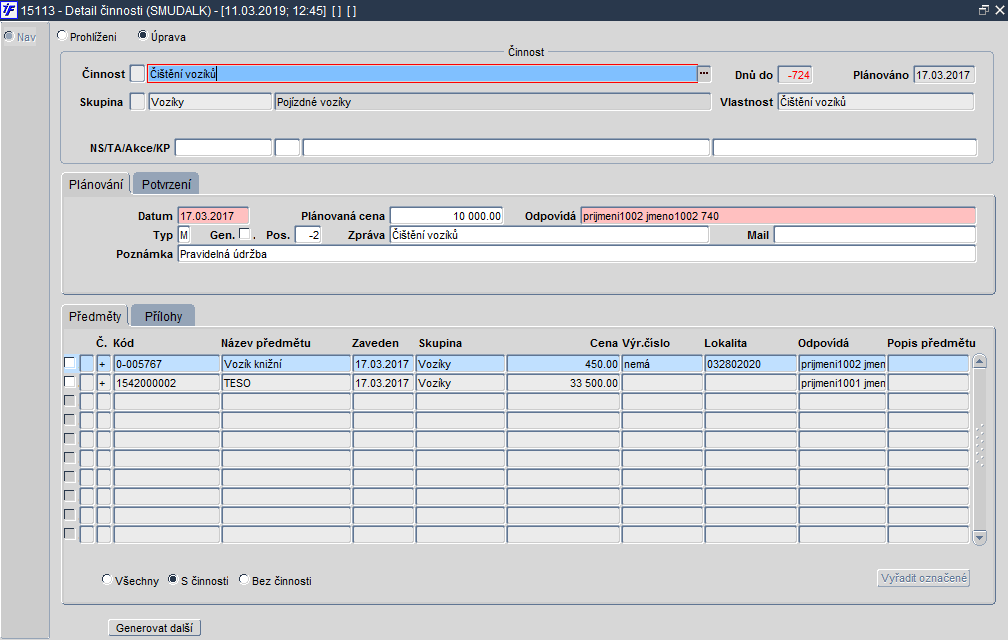The height and width of the screenshot is (640, 1008).
Task: Click the Činnost field with Čištění vozíků
Action: (x=422, y=74)
